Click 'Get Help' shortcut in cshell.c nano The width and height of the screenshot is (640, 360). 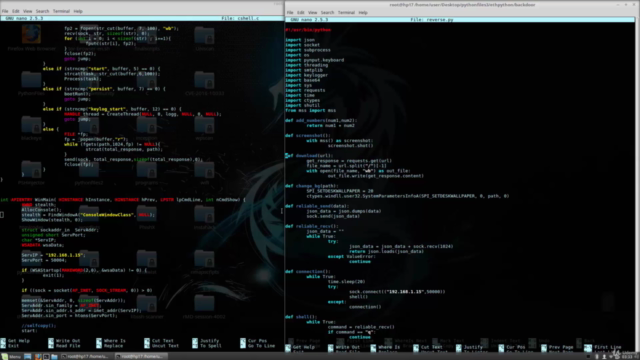(19, 341)
